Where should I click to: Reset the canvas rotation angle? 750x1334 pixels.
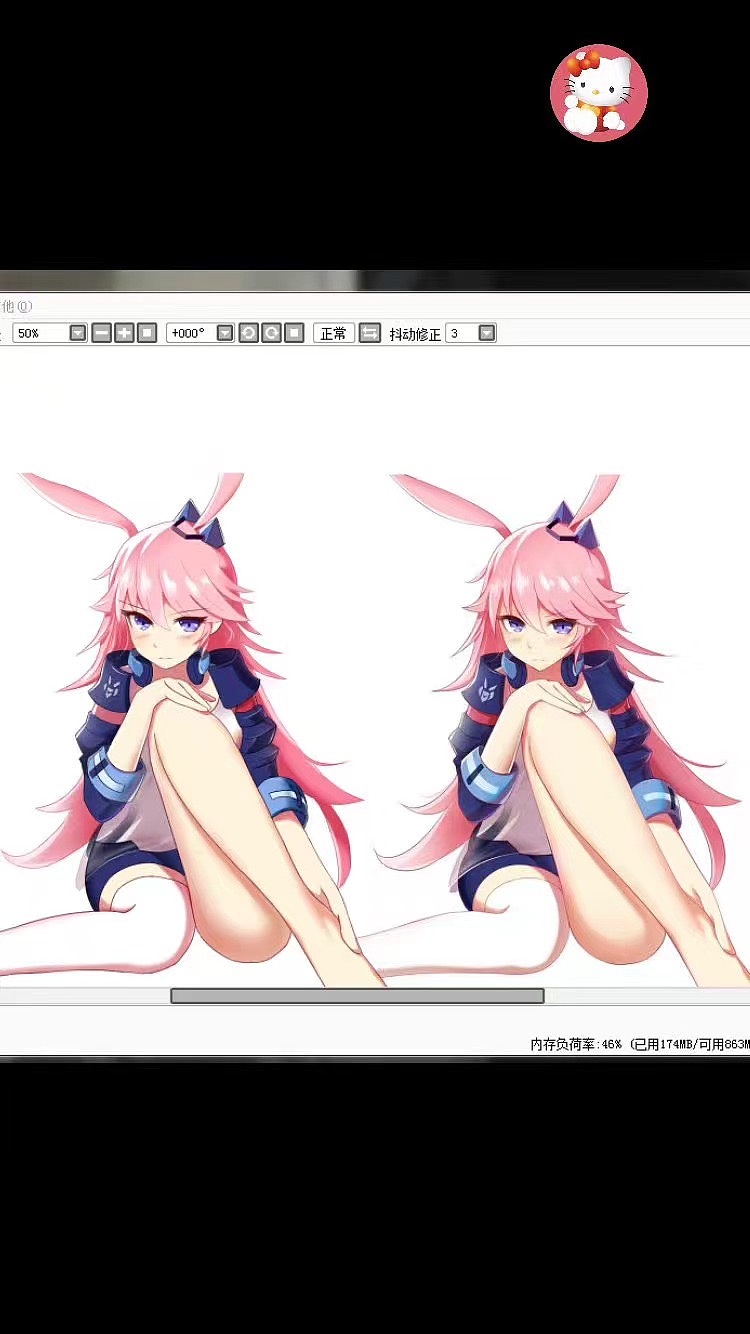click(294, 333)
